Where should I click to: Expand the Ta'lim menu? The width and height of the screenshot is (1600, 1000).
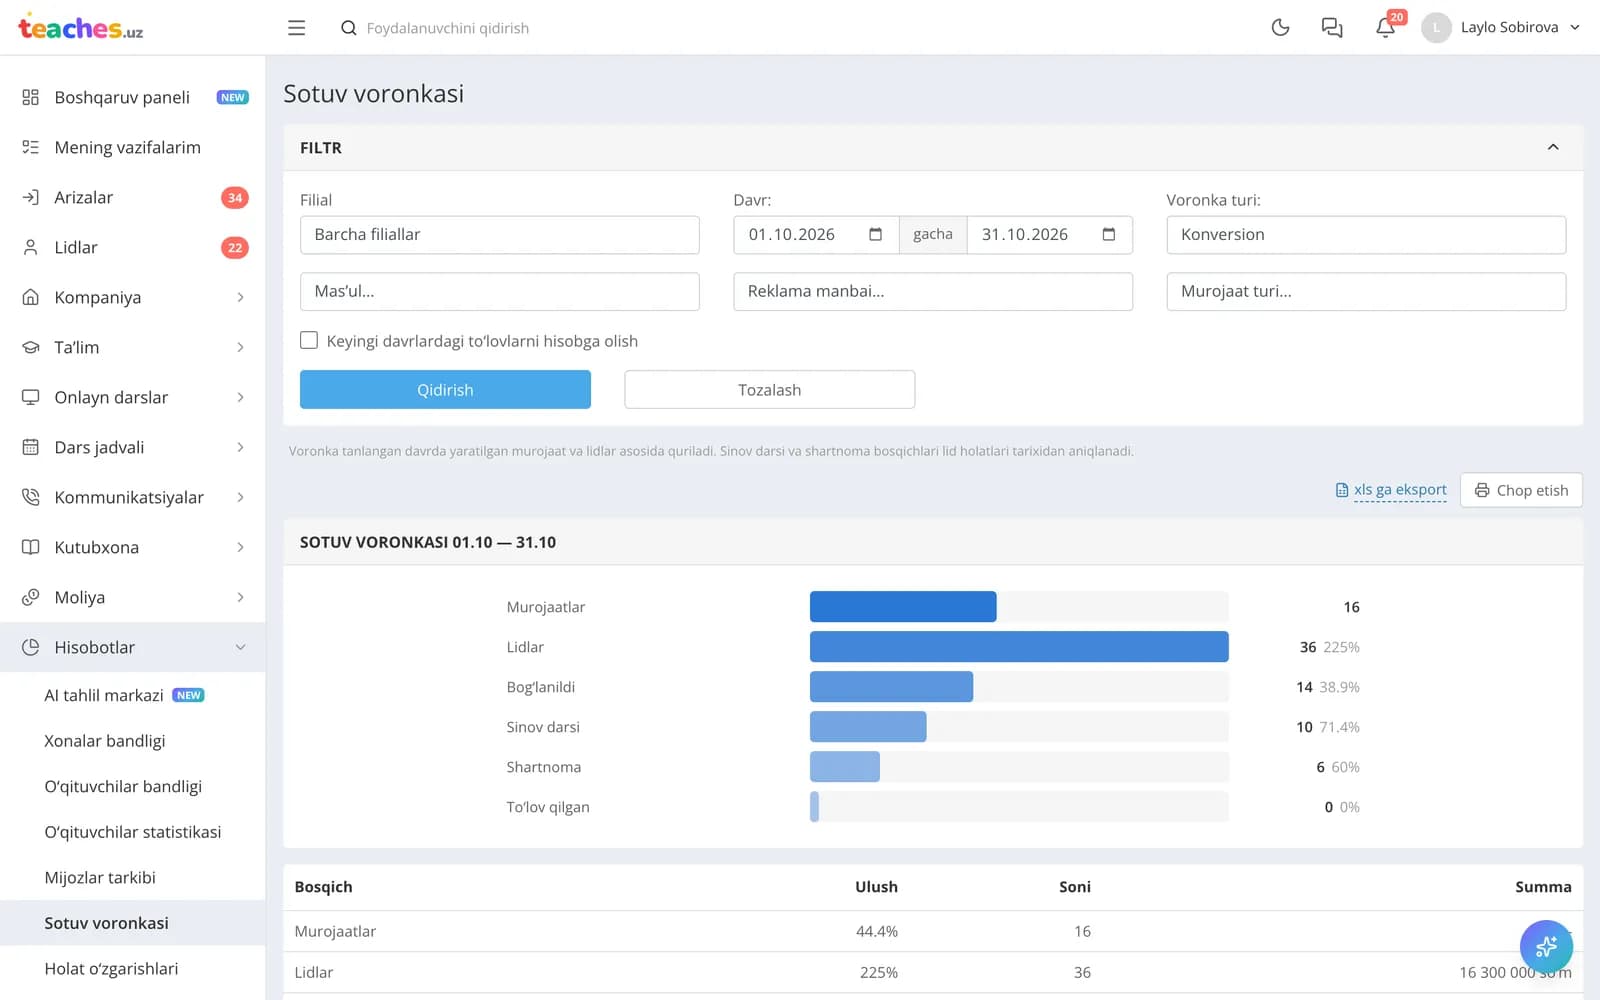(133, 347)
